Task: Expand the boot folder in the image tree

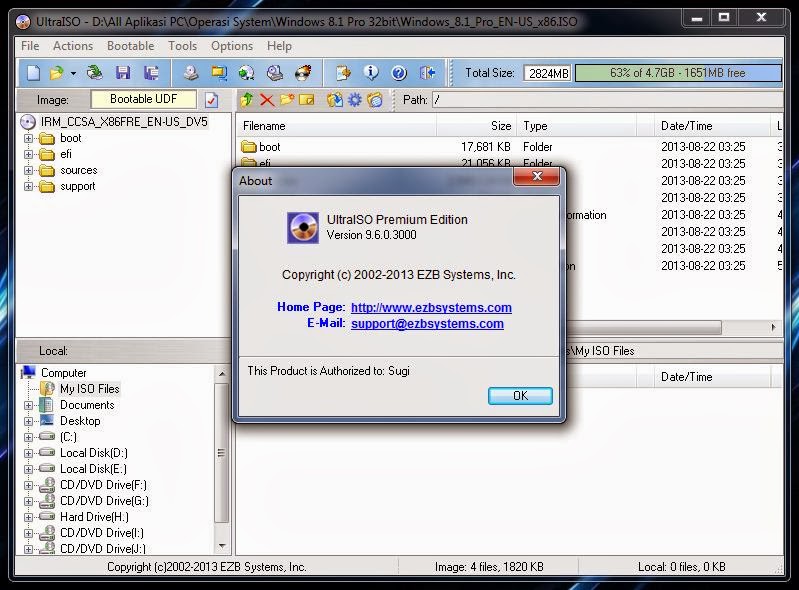Action: click(x=29, y=138)
